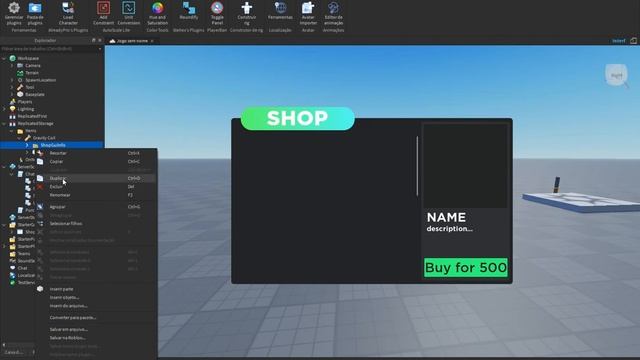Click the NAME label in shop

pyautogui.click(x=446, y=217)
